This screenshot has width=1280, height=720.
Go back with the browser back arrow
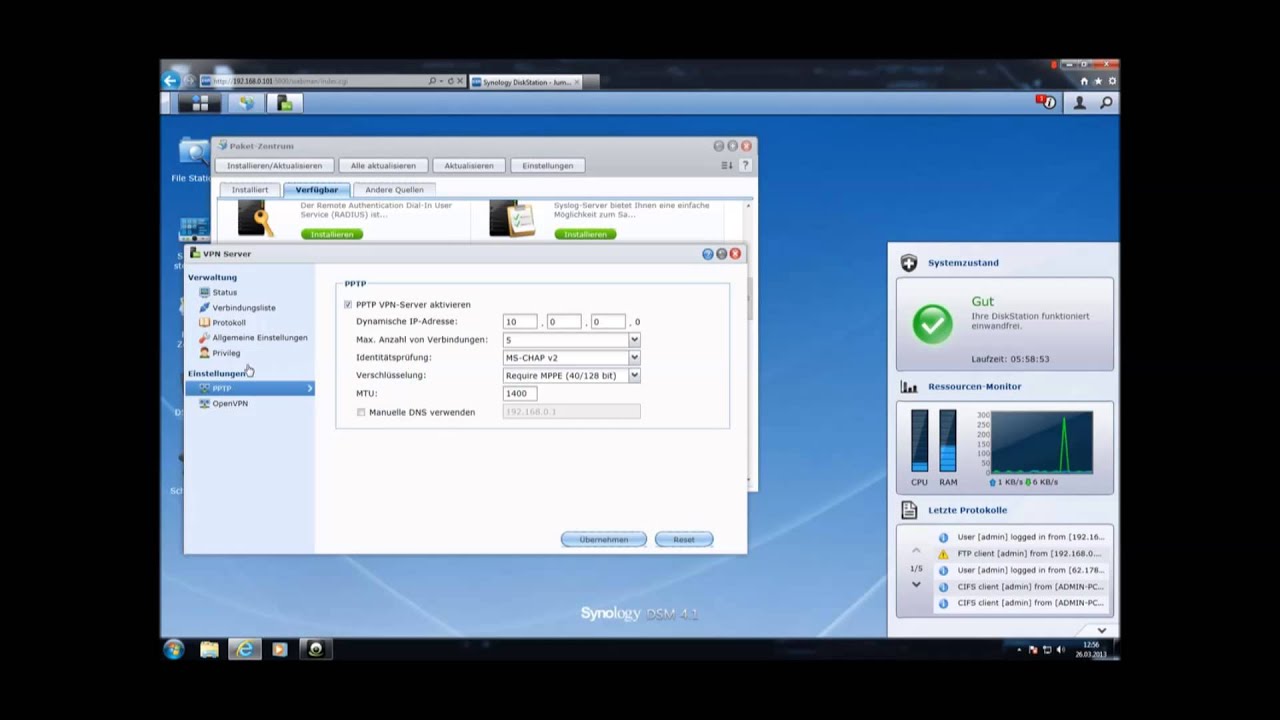[170, 81]
